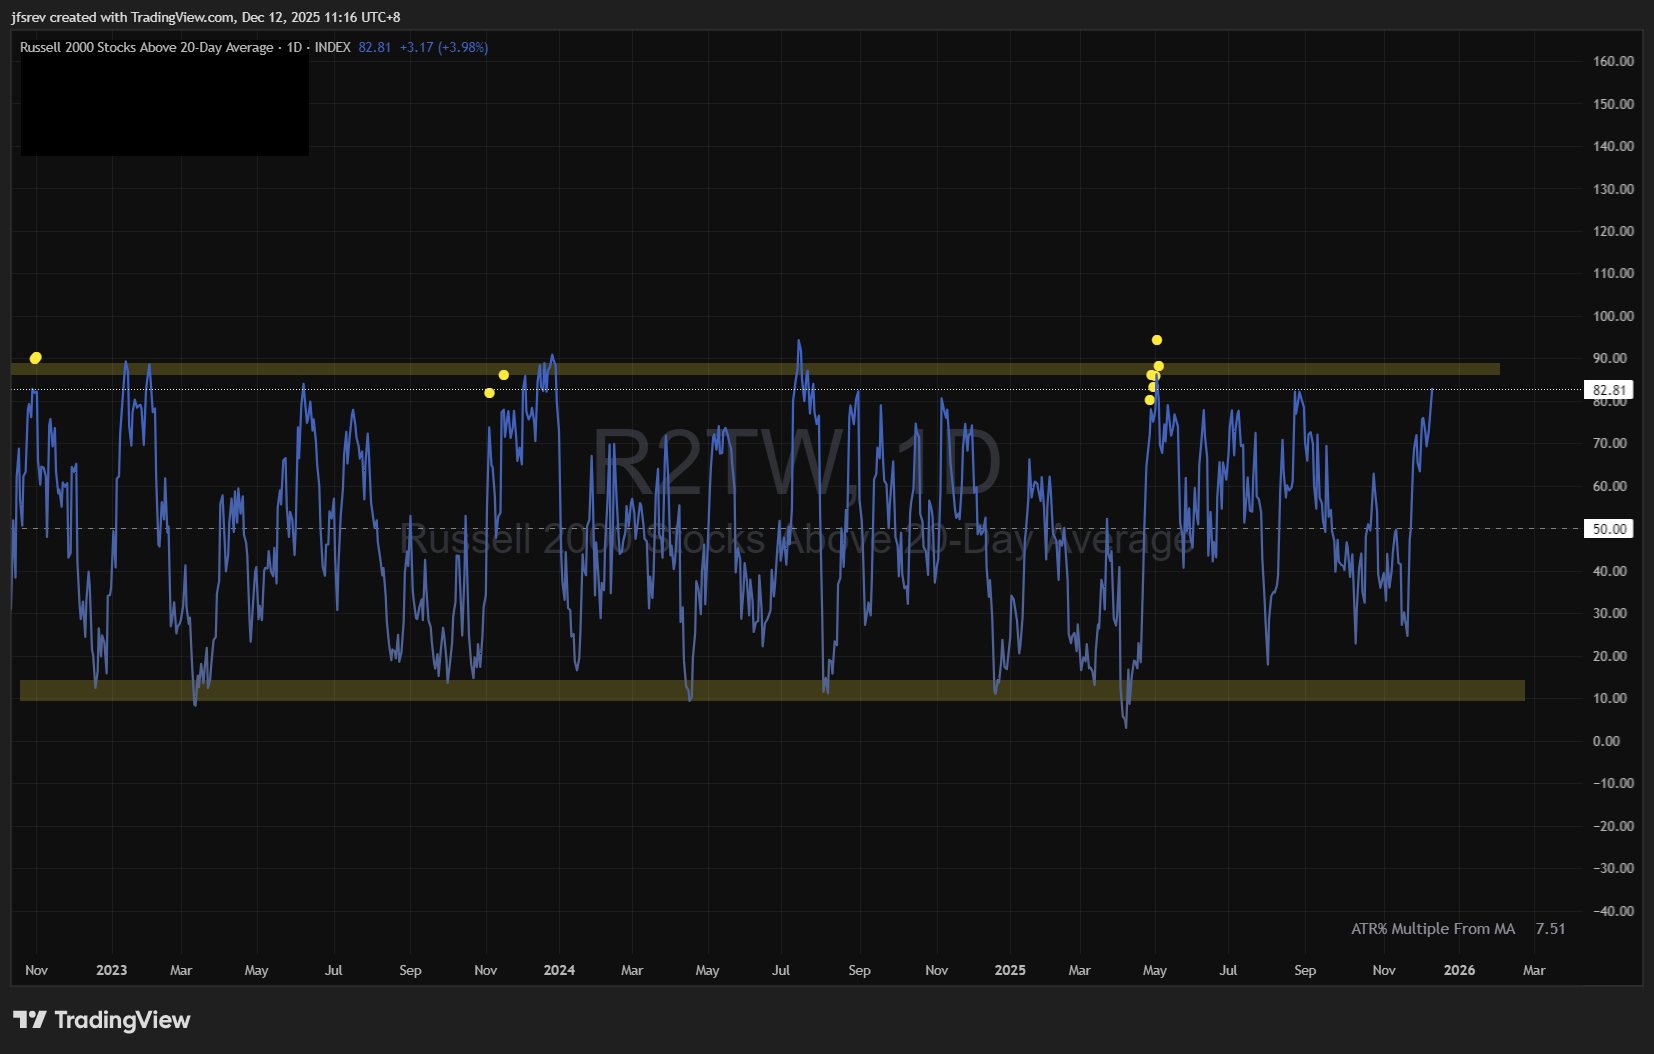Click the 82.81 current price label on axis
Image resolution: width=1654 pixels, height=1054 pixels.
coord(1608,390)
